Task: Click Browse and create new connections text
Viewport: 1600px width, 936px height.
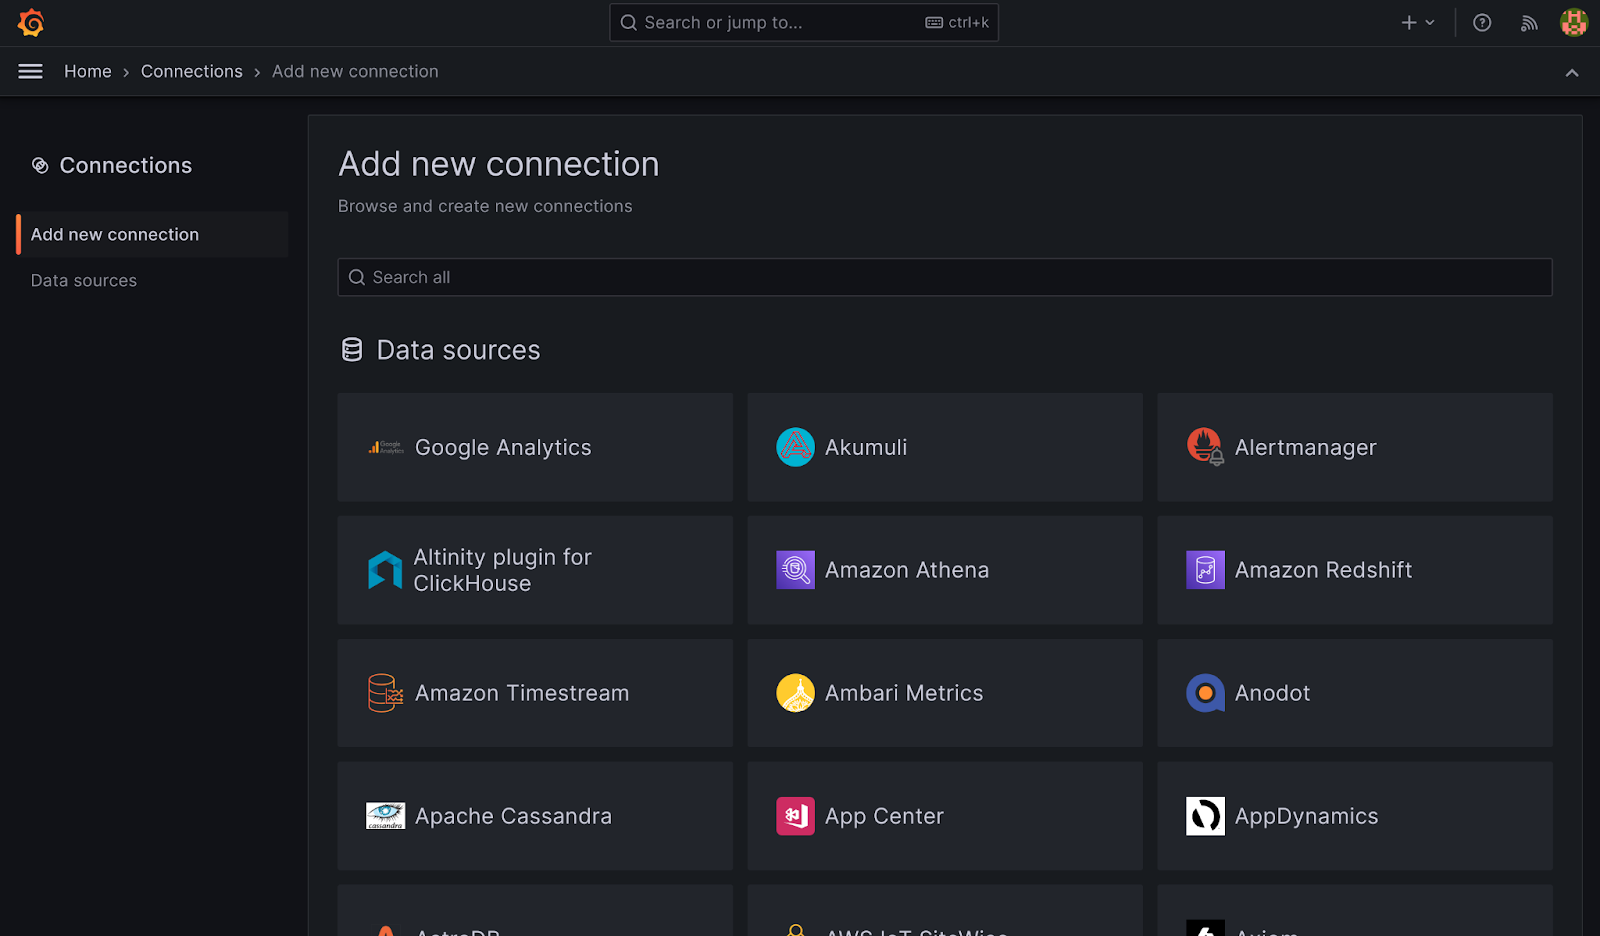Action: (485, 206)
